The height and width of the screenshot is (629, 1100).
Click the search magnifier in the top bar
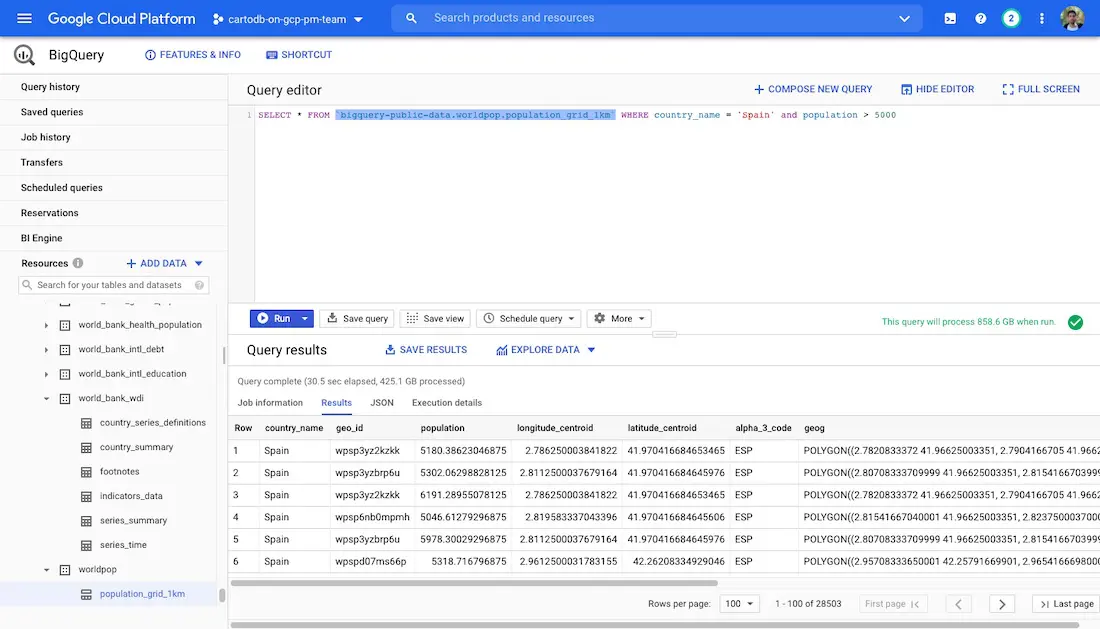tap(411, 17)
